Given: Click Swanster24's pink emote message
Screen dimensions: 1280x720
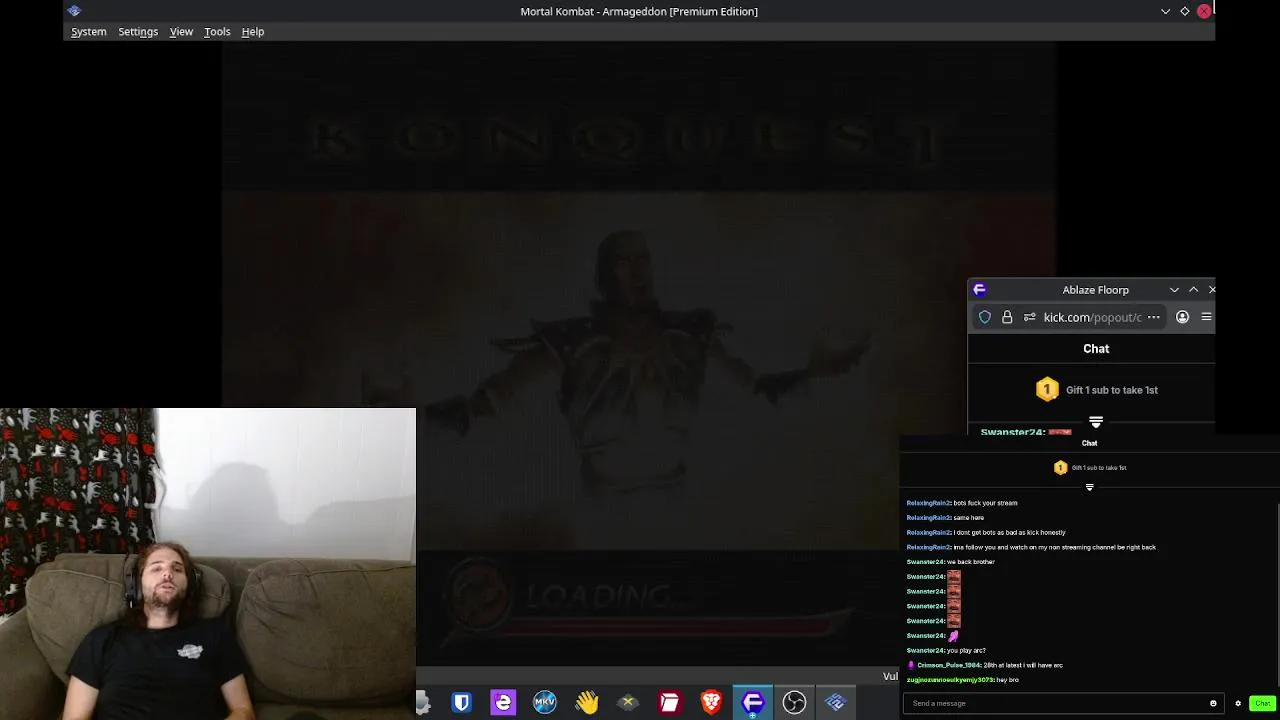Looking at the screenshot, I should click(x=954, y=636).
